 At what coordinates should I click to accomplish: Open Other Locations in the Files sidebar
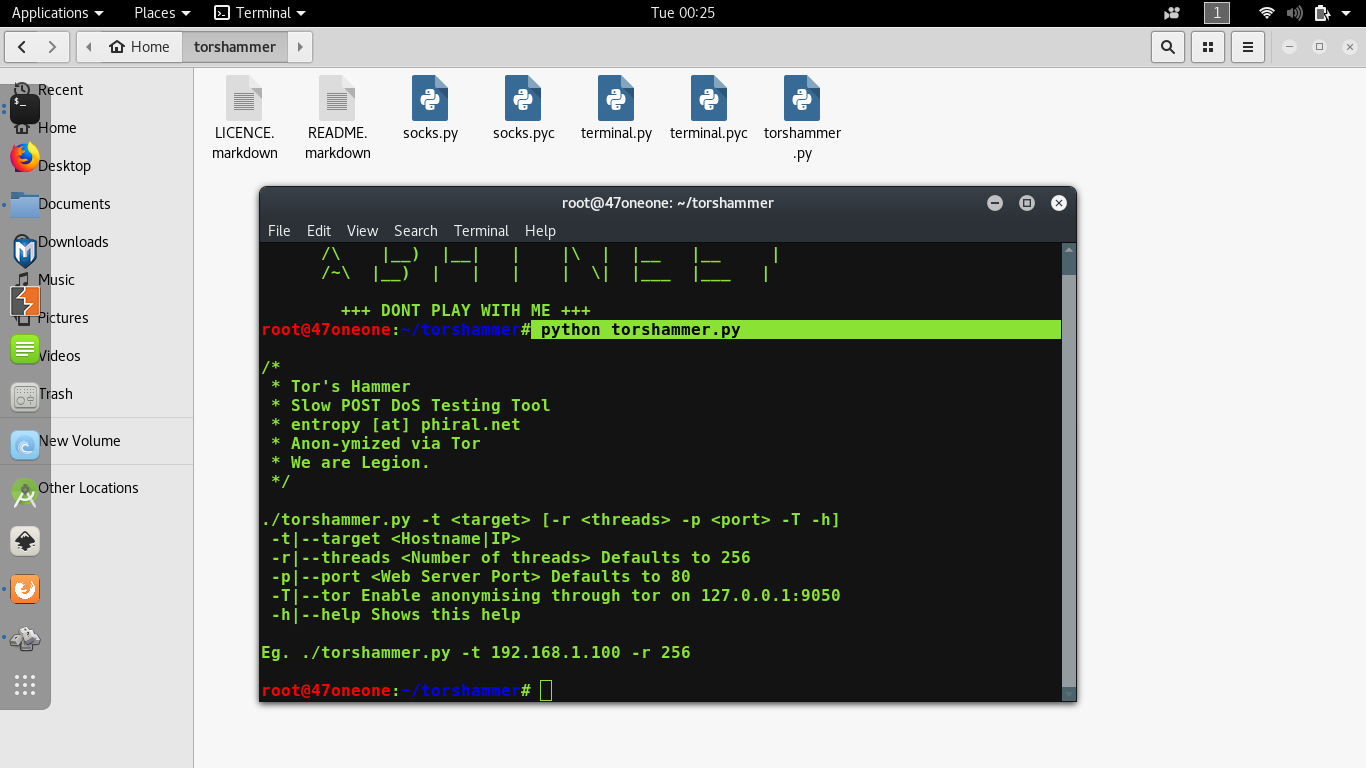click(x=88, y=488)
